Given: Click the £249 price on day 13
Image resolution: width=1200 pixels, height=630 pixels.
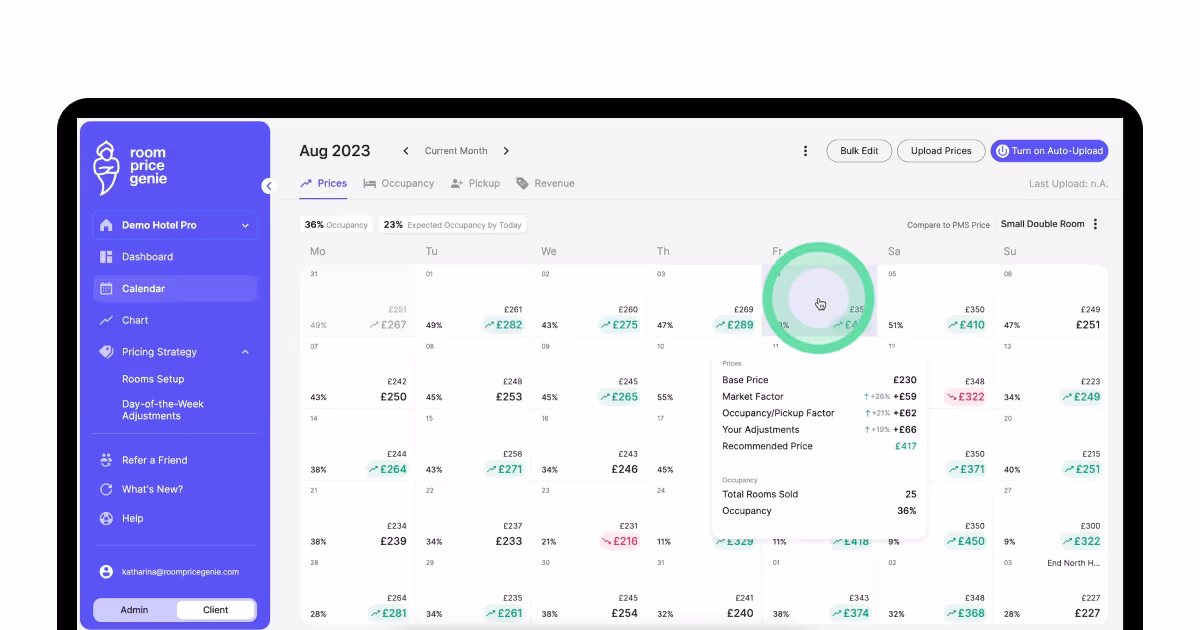Looking at the screenshot, I should (1081, 397).
